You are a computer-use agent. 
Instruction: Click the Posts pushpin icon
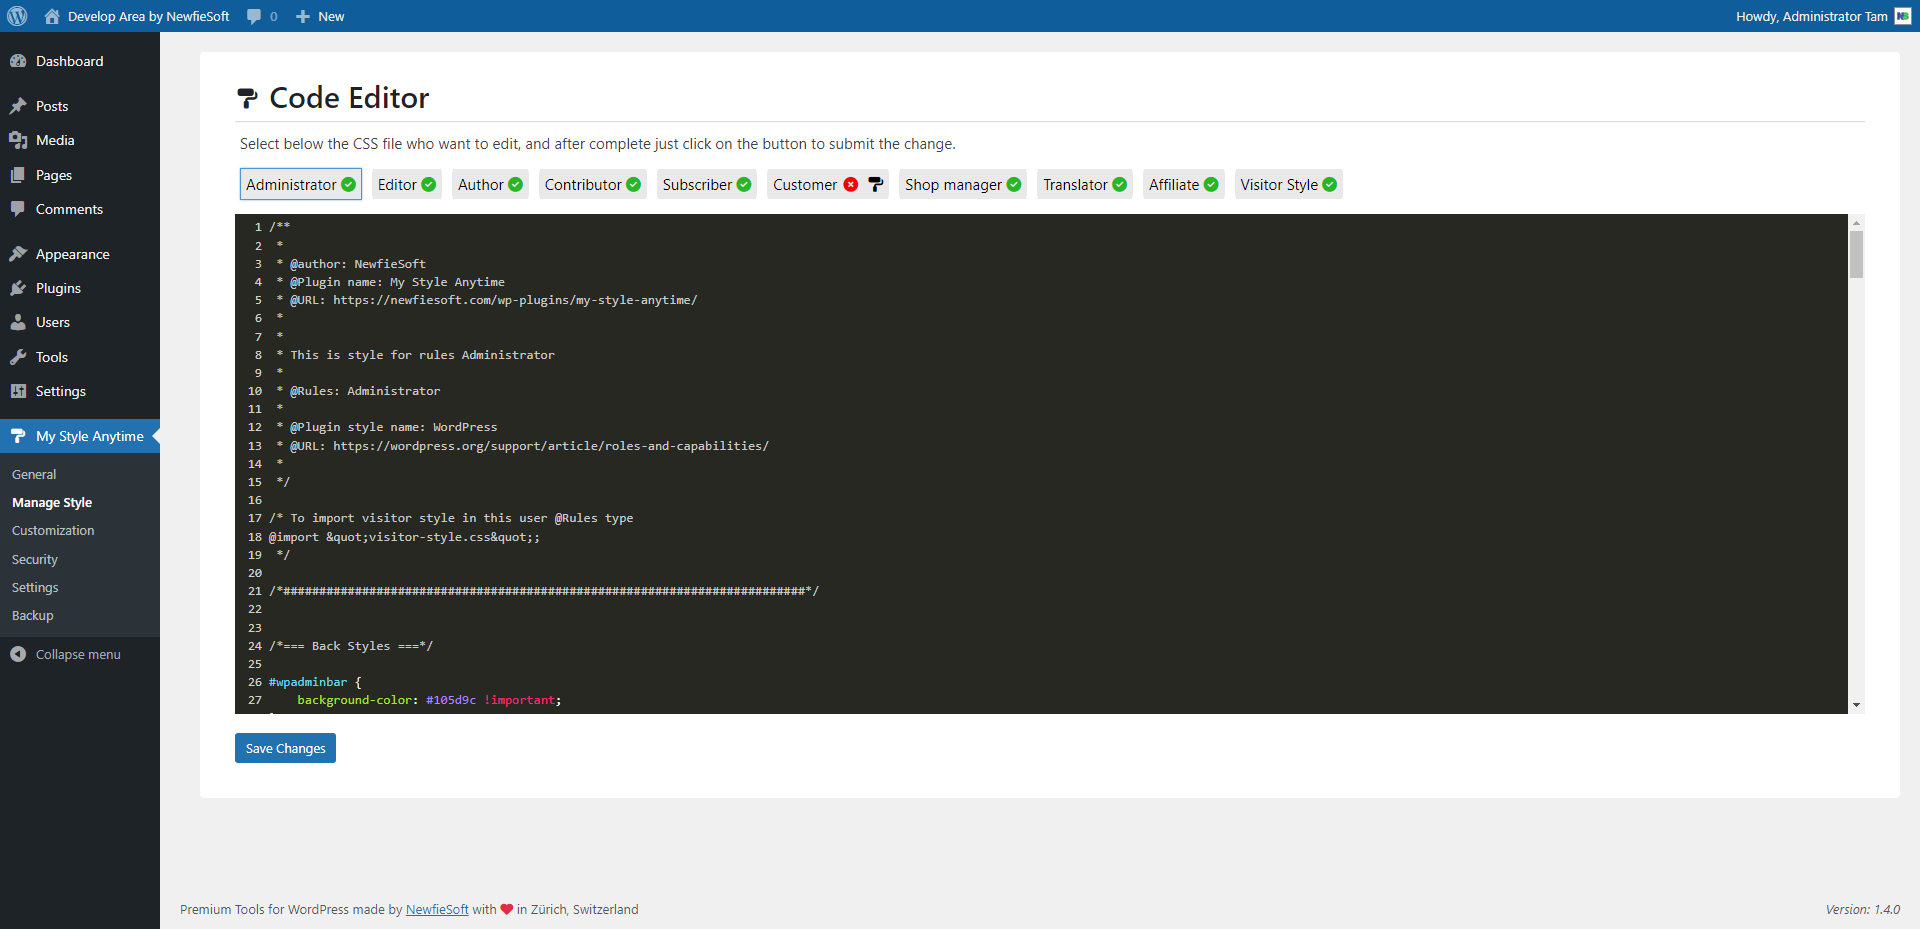tap(18, 106)
